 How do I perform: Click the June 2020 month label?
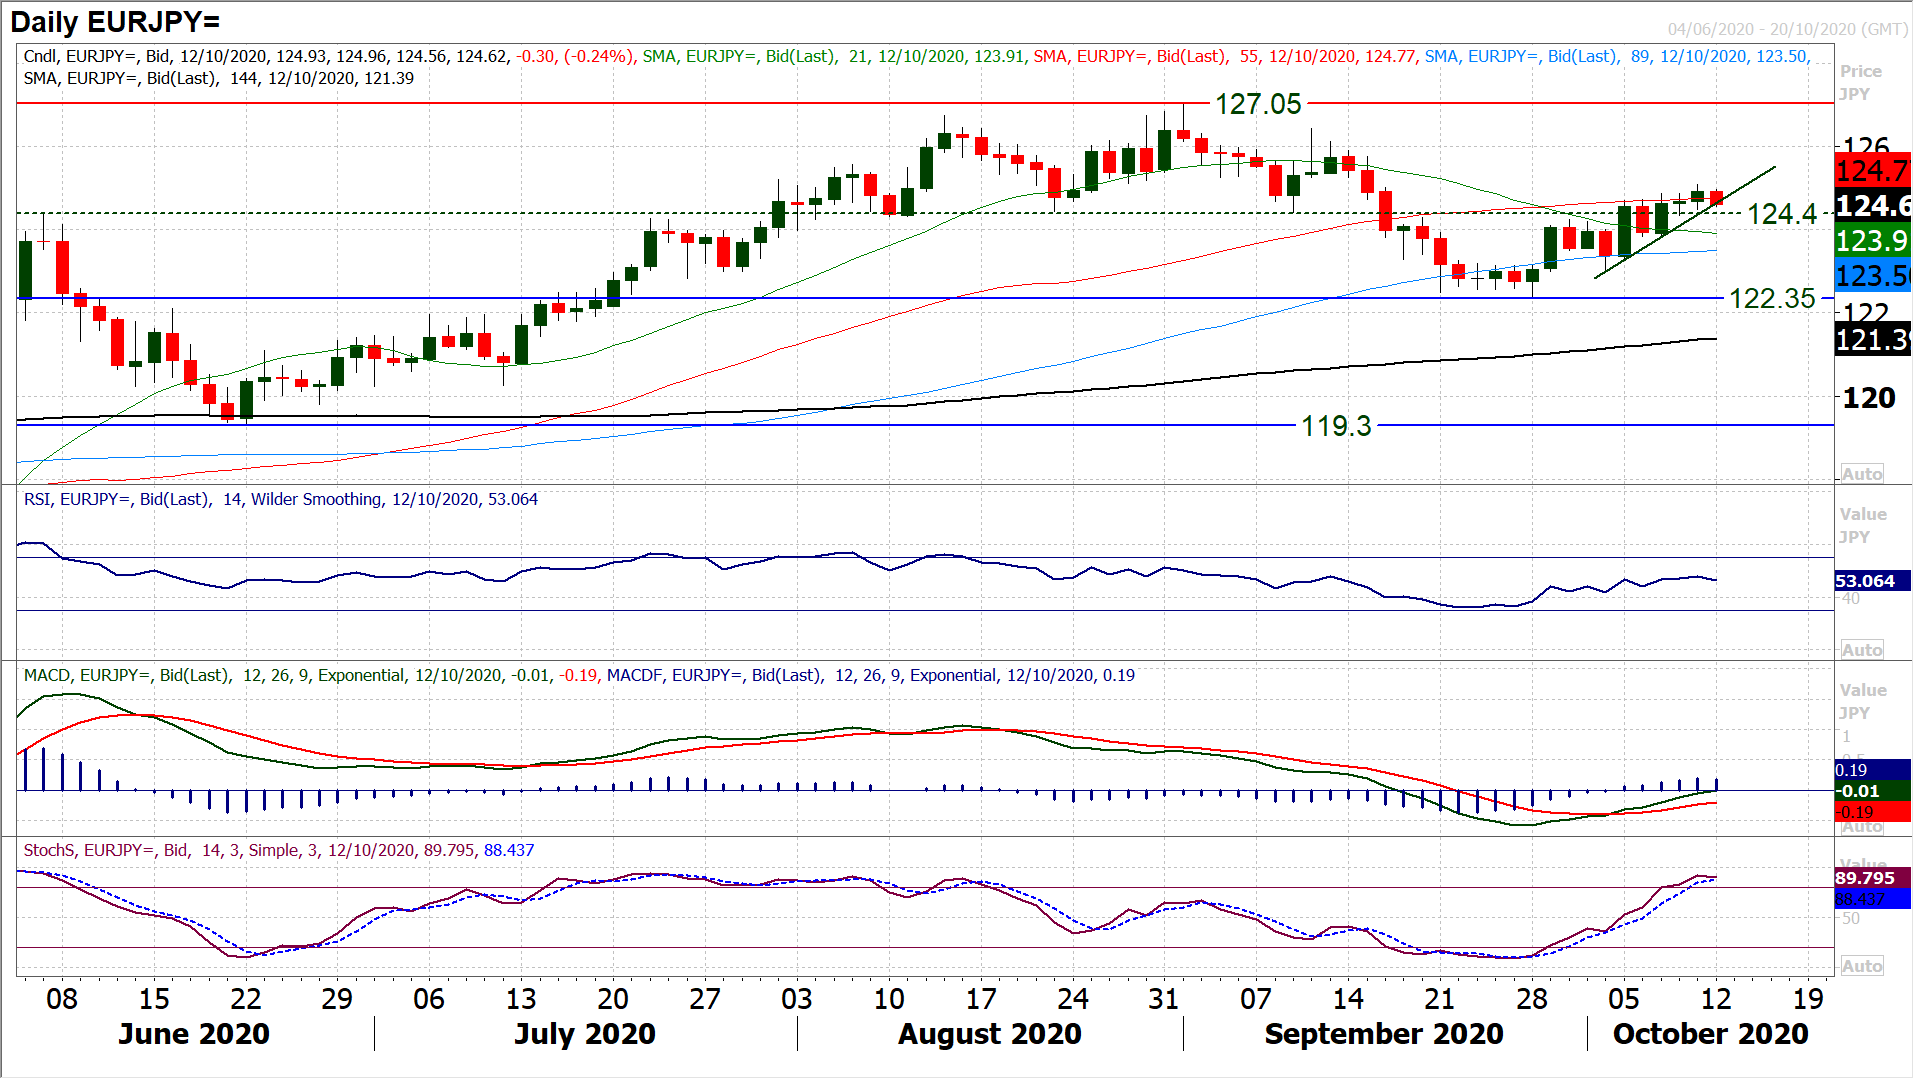click(x=194, y=1033)
